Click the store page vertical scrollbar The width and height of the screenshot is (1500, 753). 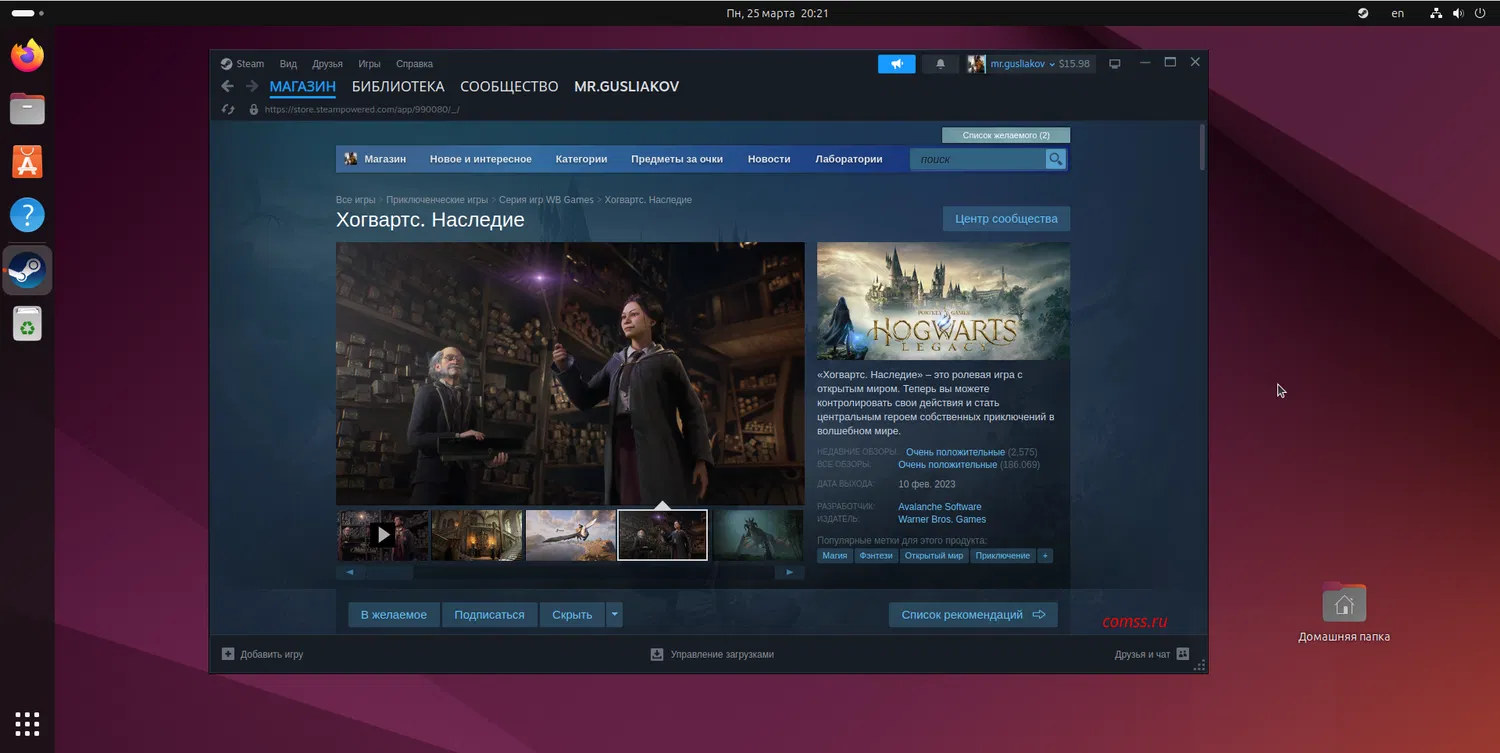[x=1202, y=148]
